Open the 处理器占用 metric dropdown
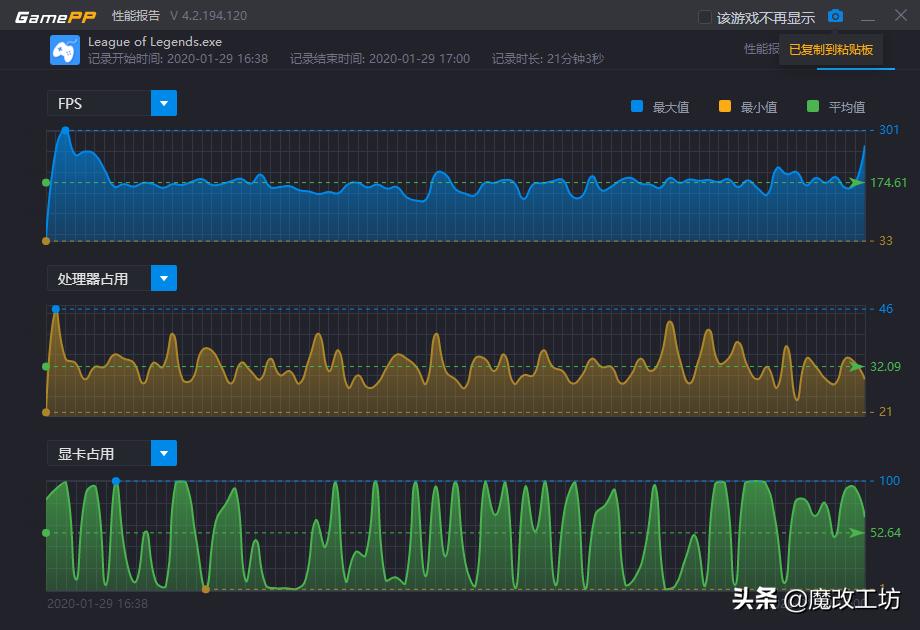This screenshot has width=920, height=630. (x=164, y=278)
